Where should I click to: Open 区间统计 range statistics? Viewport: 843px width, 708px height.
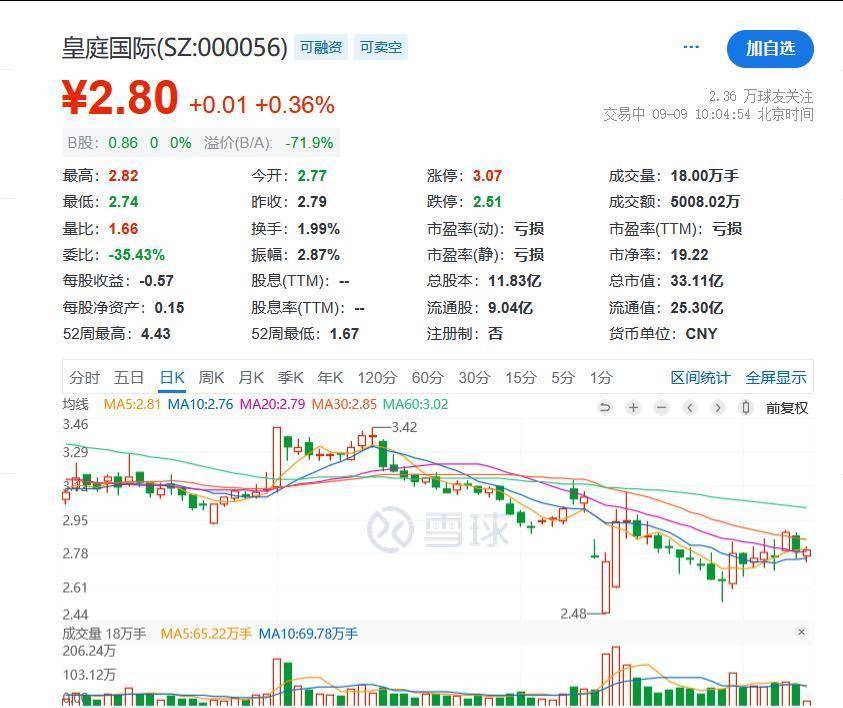click(700, 378)
